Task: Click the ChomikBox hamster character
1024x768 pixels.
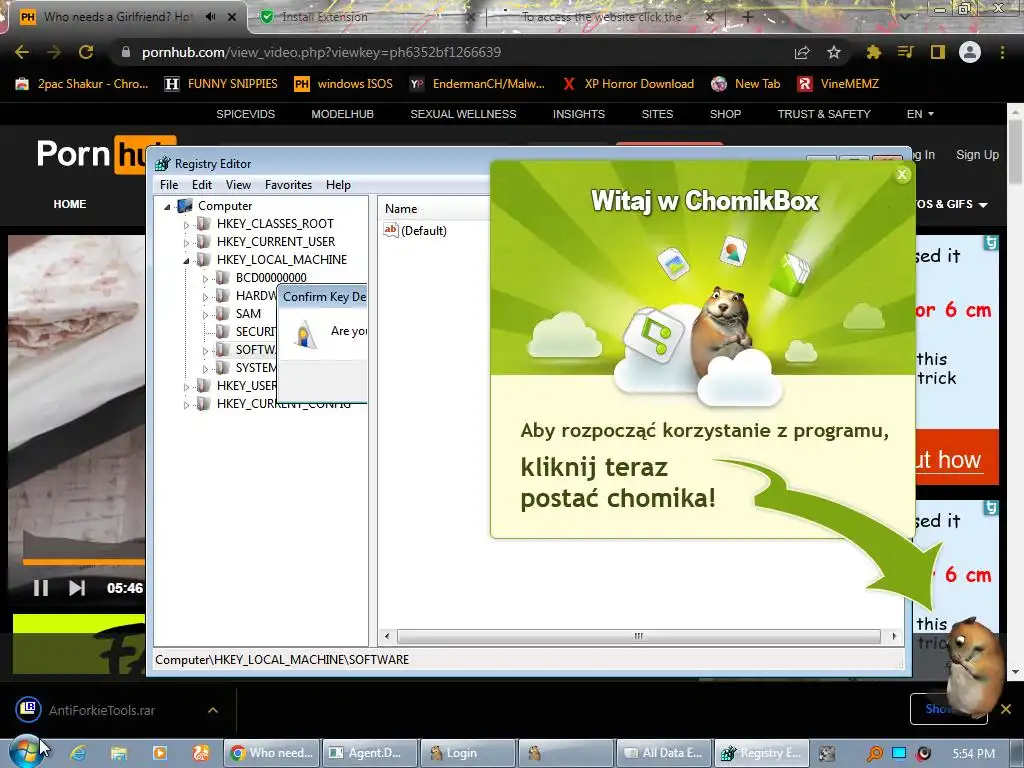Action: click(974, 667)
